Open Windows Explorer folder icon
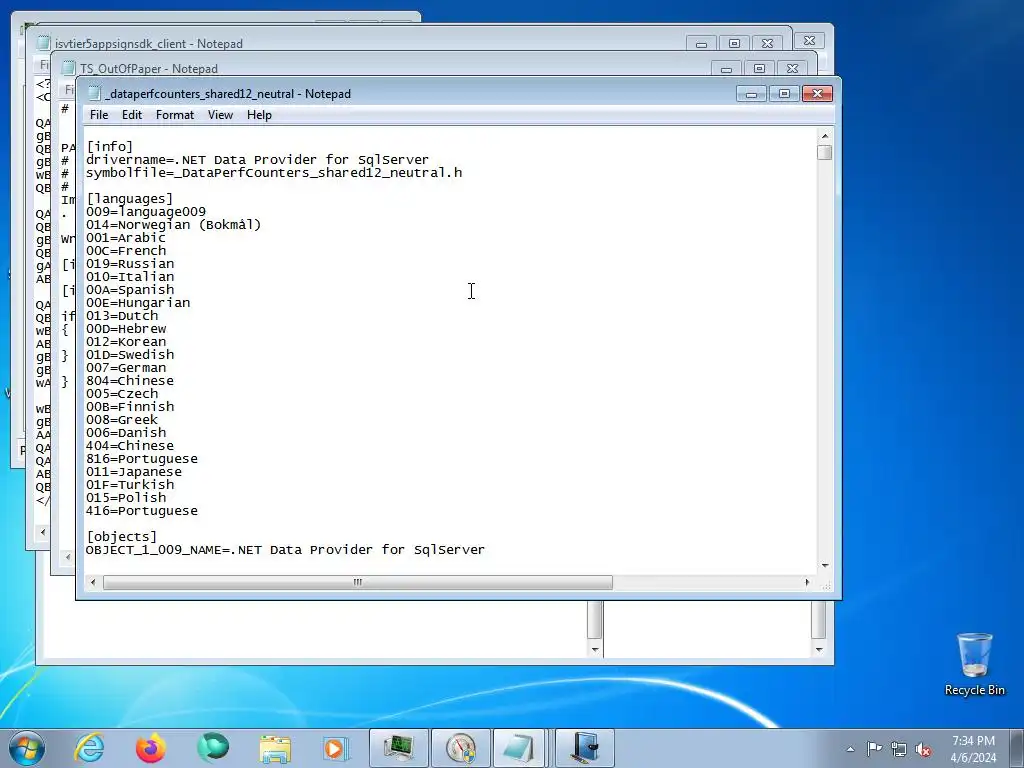 tap(275, 748)
